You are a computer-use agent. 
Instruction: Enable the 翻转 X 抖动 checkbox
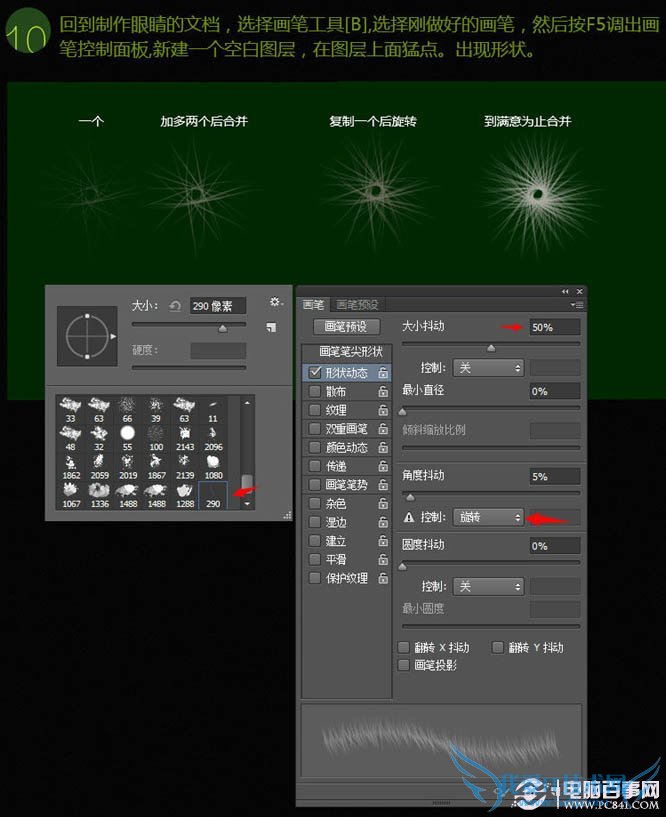pos(404,647)
